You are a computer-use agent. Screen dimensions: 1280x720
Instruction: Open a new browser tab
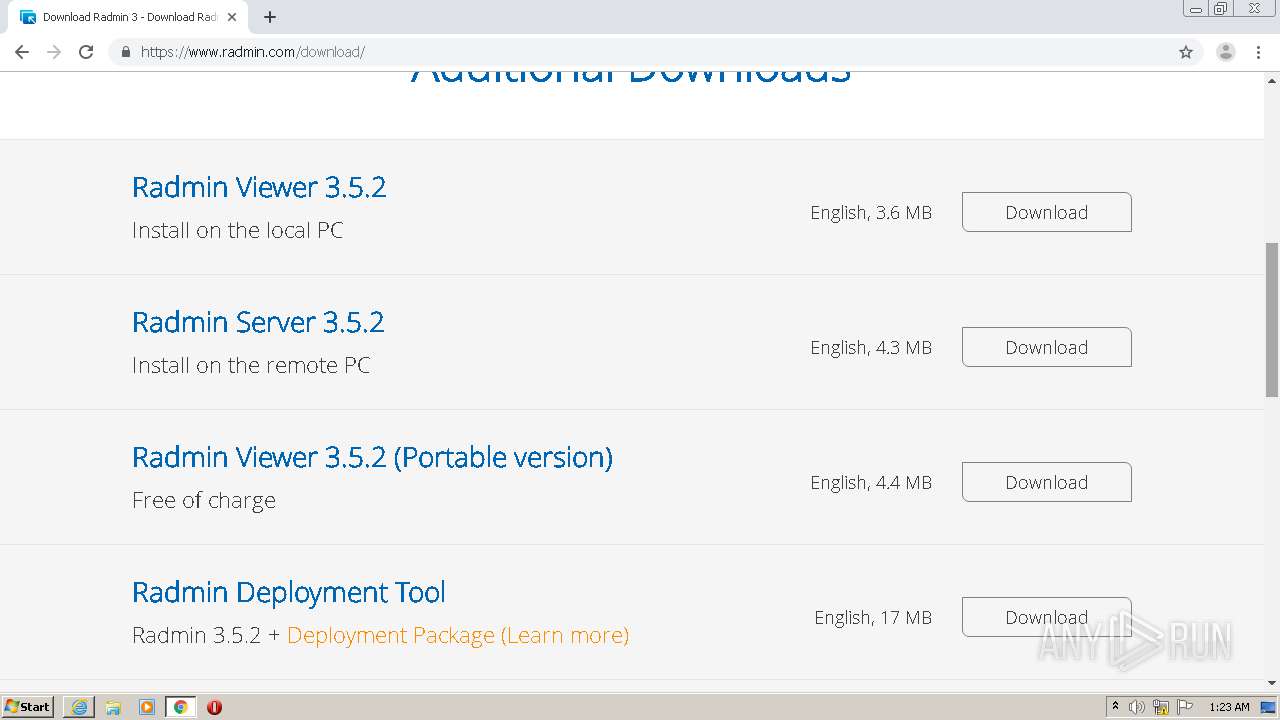click(270, 17)
